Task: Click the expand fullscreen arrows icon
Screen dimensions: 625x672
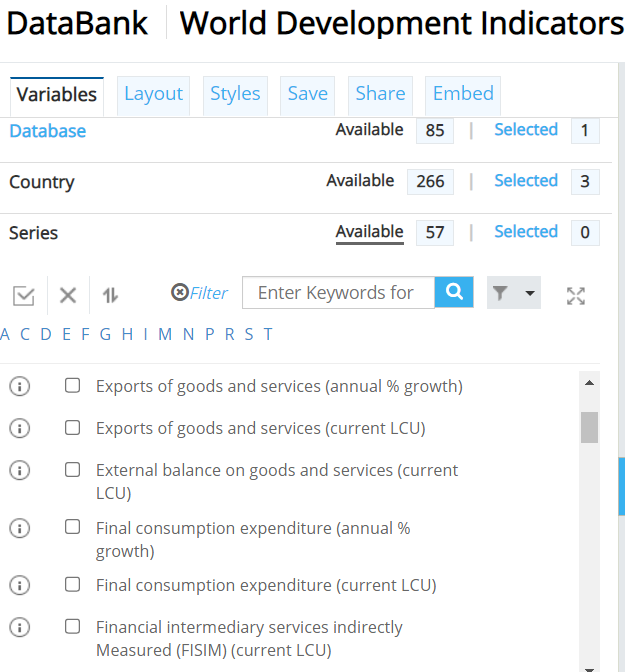Action: (x=575, y=295)
